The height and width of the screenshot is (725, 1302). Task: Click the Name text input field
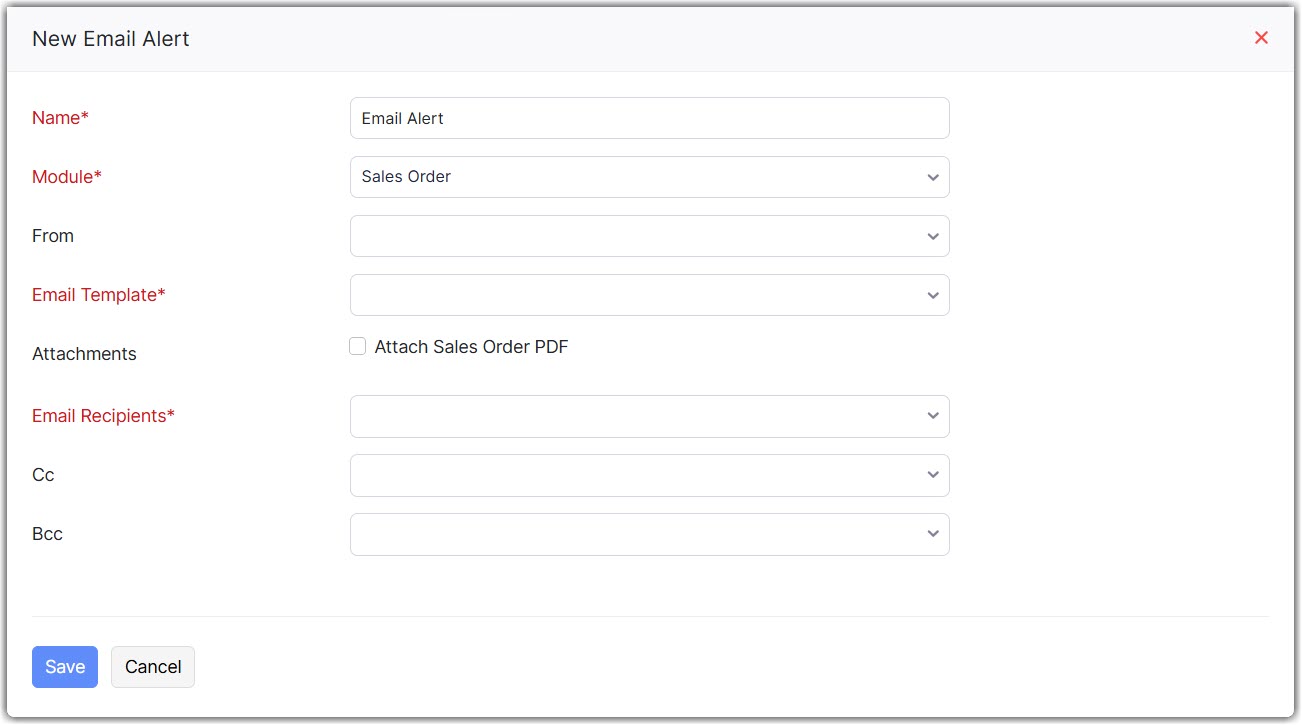[649, 118]
